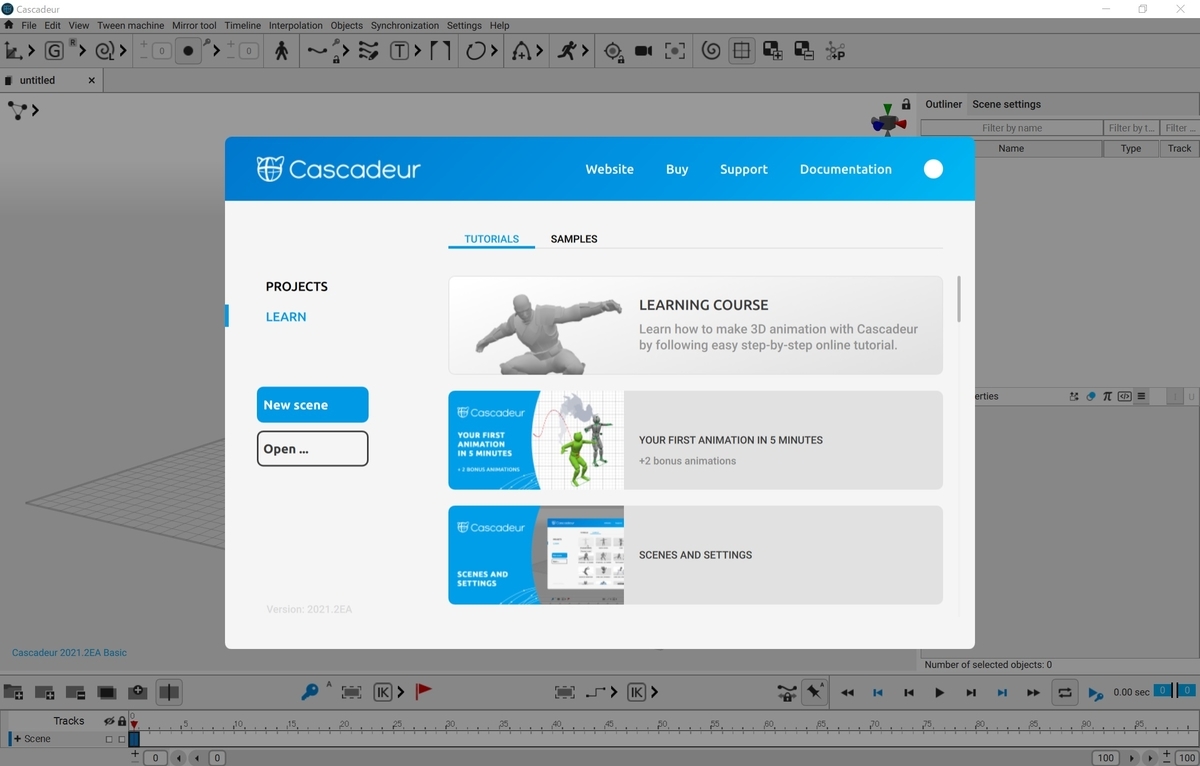Image resolution: width=1200 pixels, height=766 pixels.
Task: Expand the arrow beside the T tool
Action: click(x=417, y=51)
